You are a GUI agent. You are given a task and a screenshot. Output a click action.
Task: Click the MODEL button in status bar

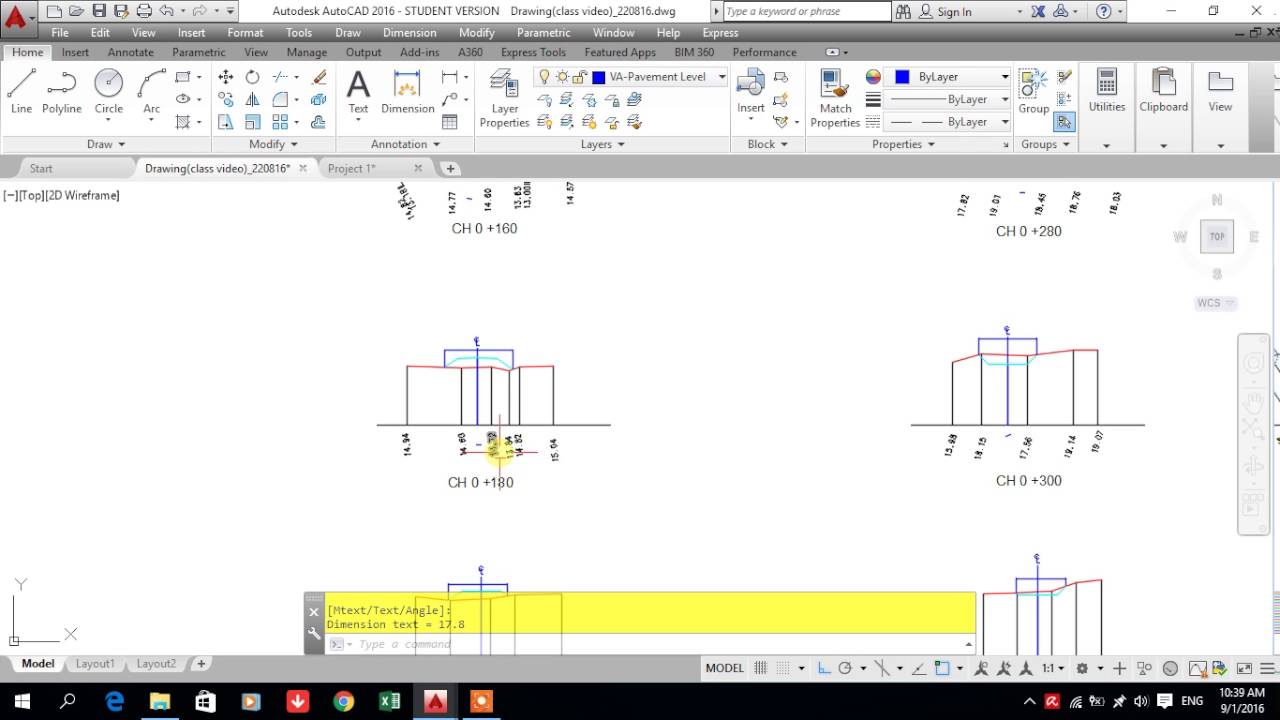[x=725, y=668]
